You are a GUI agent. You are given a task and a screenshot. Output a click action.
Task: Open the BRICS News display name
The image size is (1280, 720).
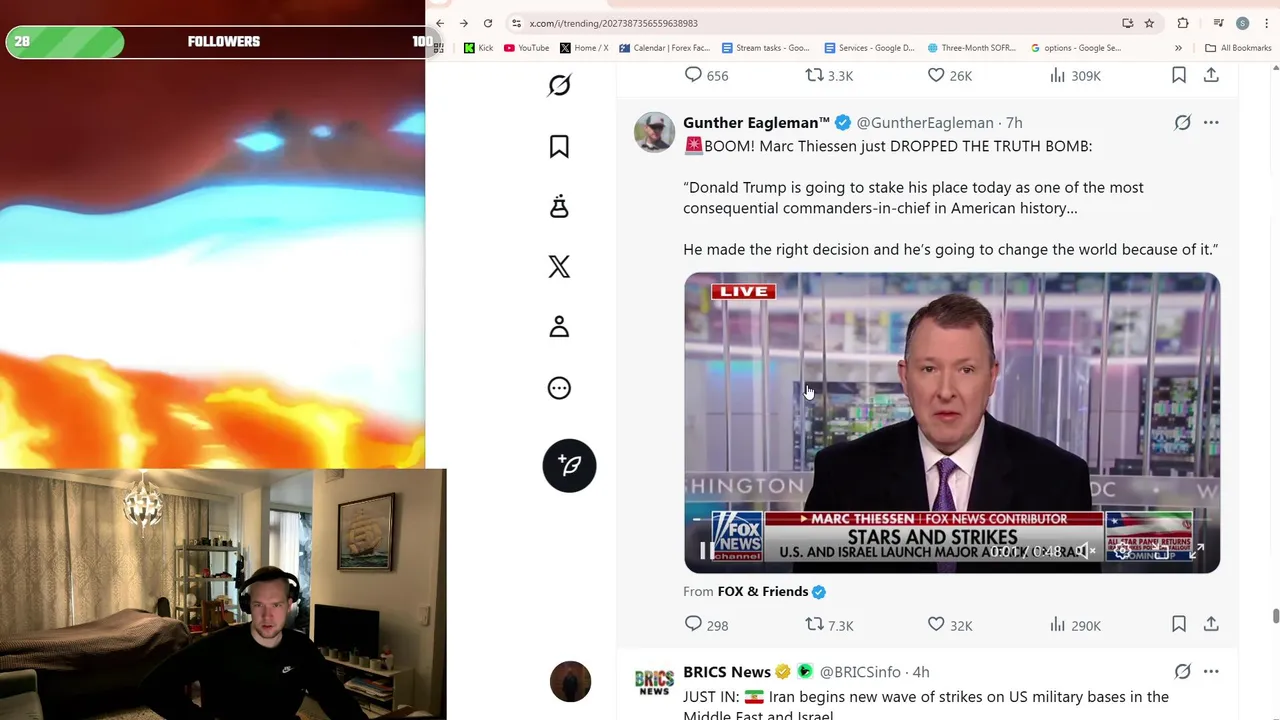(727, 672)
